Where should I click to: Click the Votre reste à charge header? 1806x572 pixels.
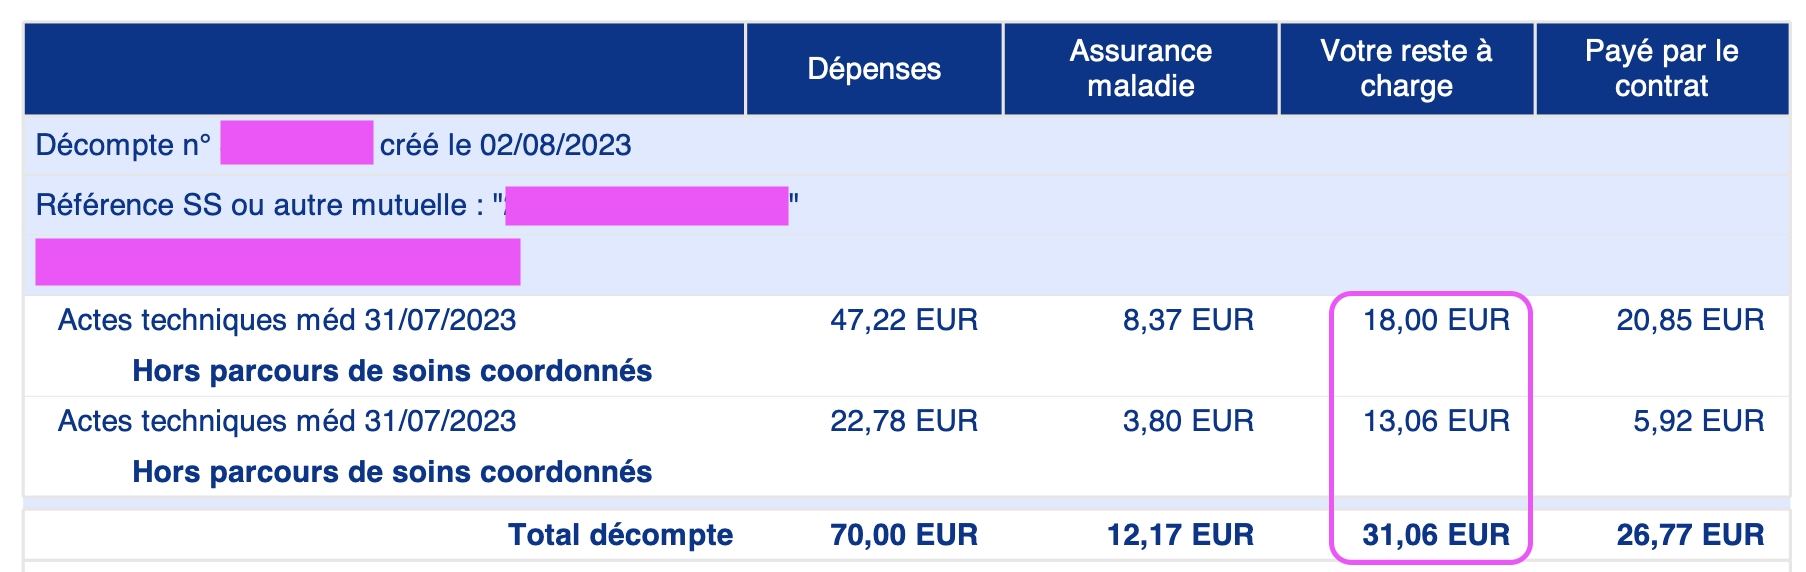[x=1406, y=68]
